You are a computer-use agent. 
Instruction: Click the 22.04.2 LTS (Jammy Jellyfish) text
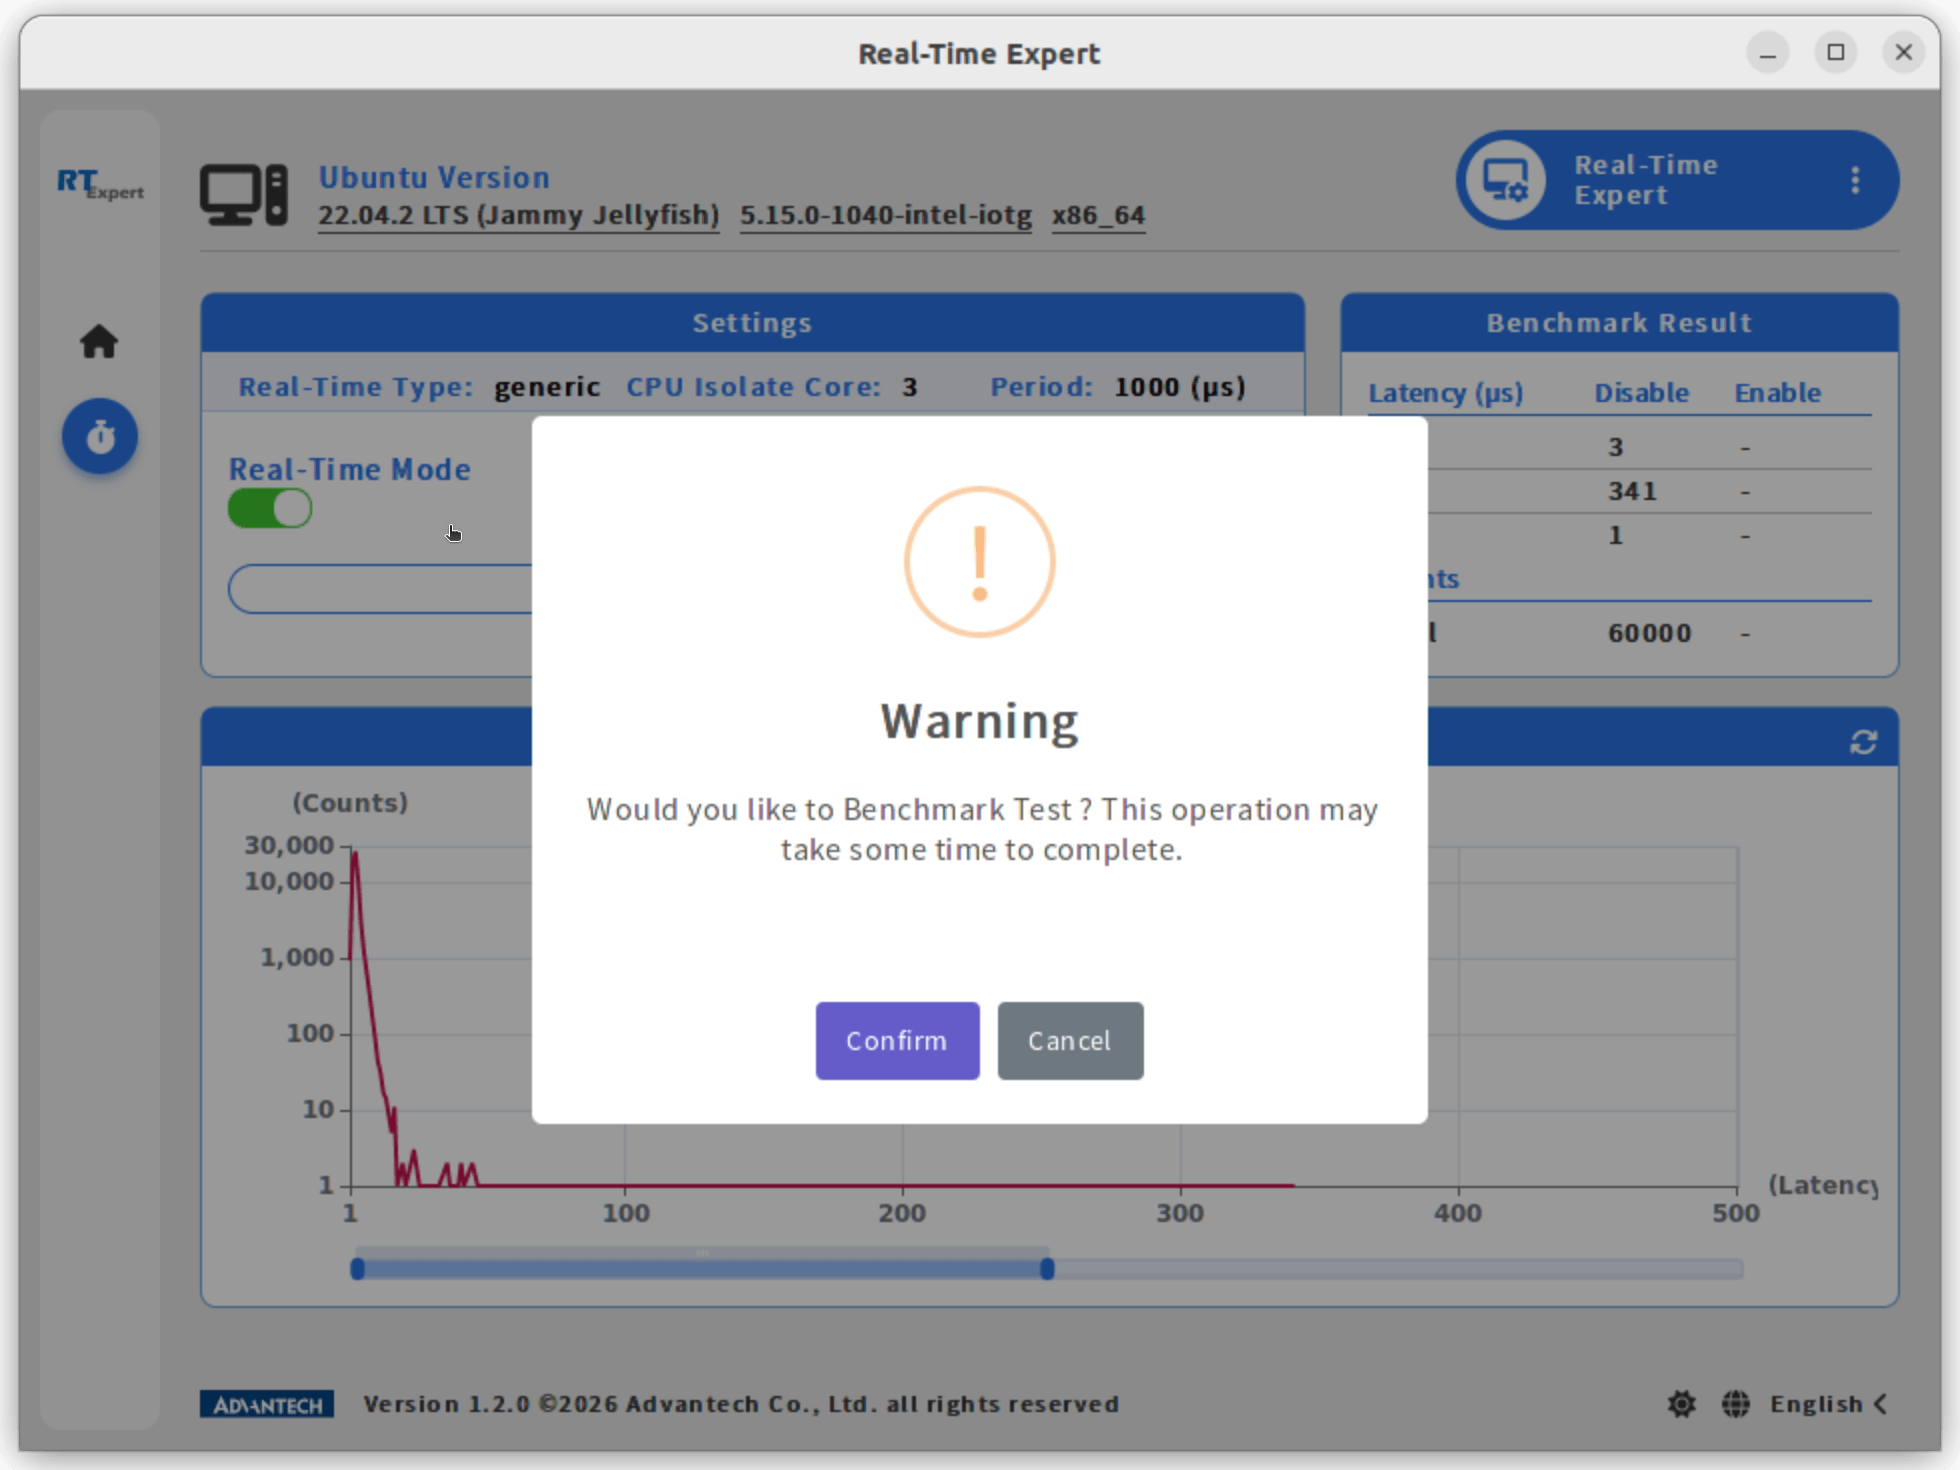519,215
